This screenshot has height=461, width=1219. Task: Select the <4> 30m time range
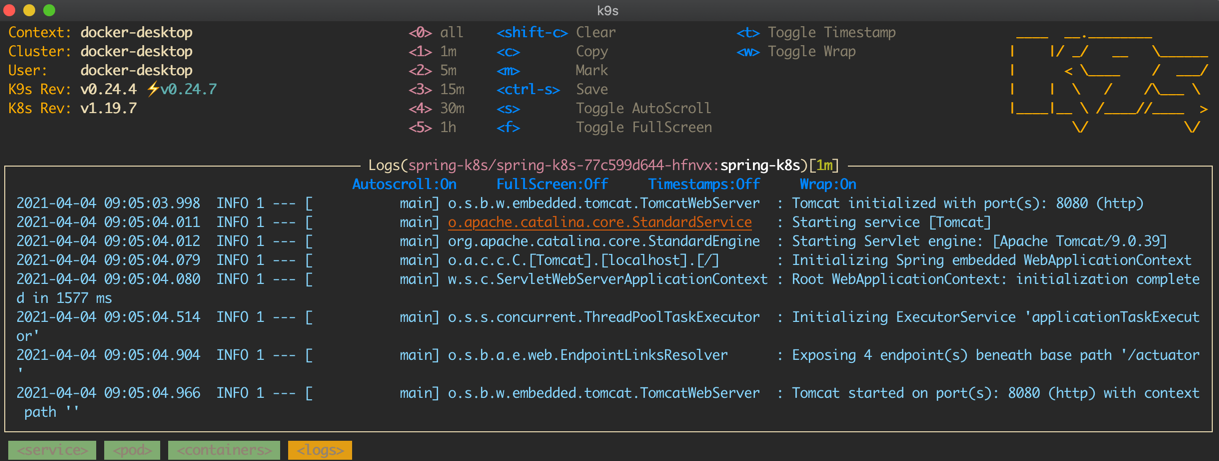(436, 109)
